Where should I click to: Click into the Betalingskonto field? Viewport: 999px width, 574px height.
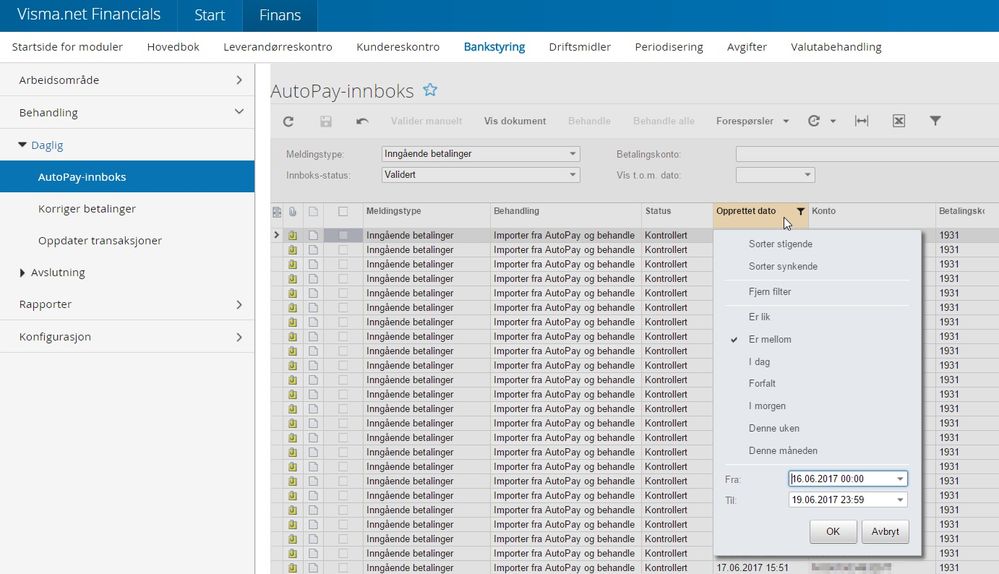pos(867,154)
